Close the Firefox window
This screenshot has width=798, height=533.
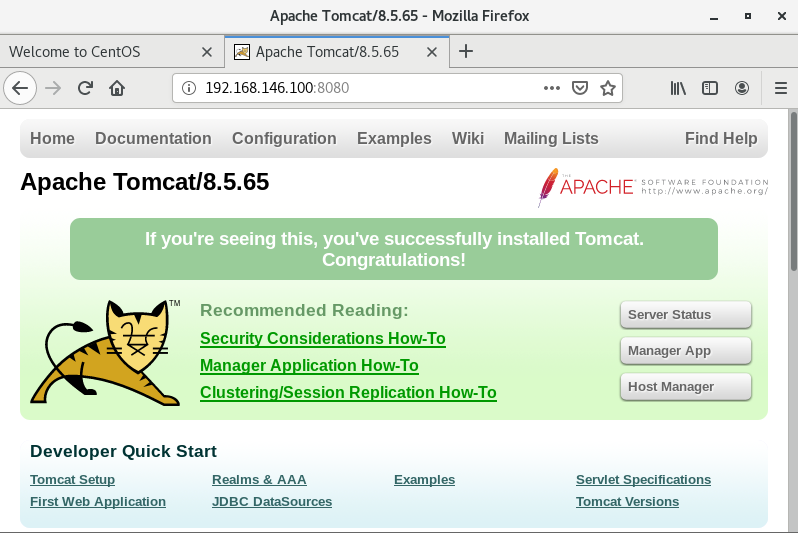tap(782, 16)
